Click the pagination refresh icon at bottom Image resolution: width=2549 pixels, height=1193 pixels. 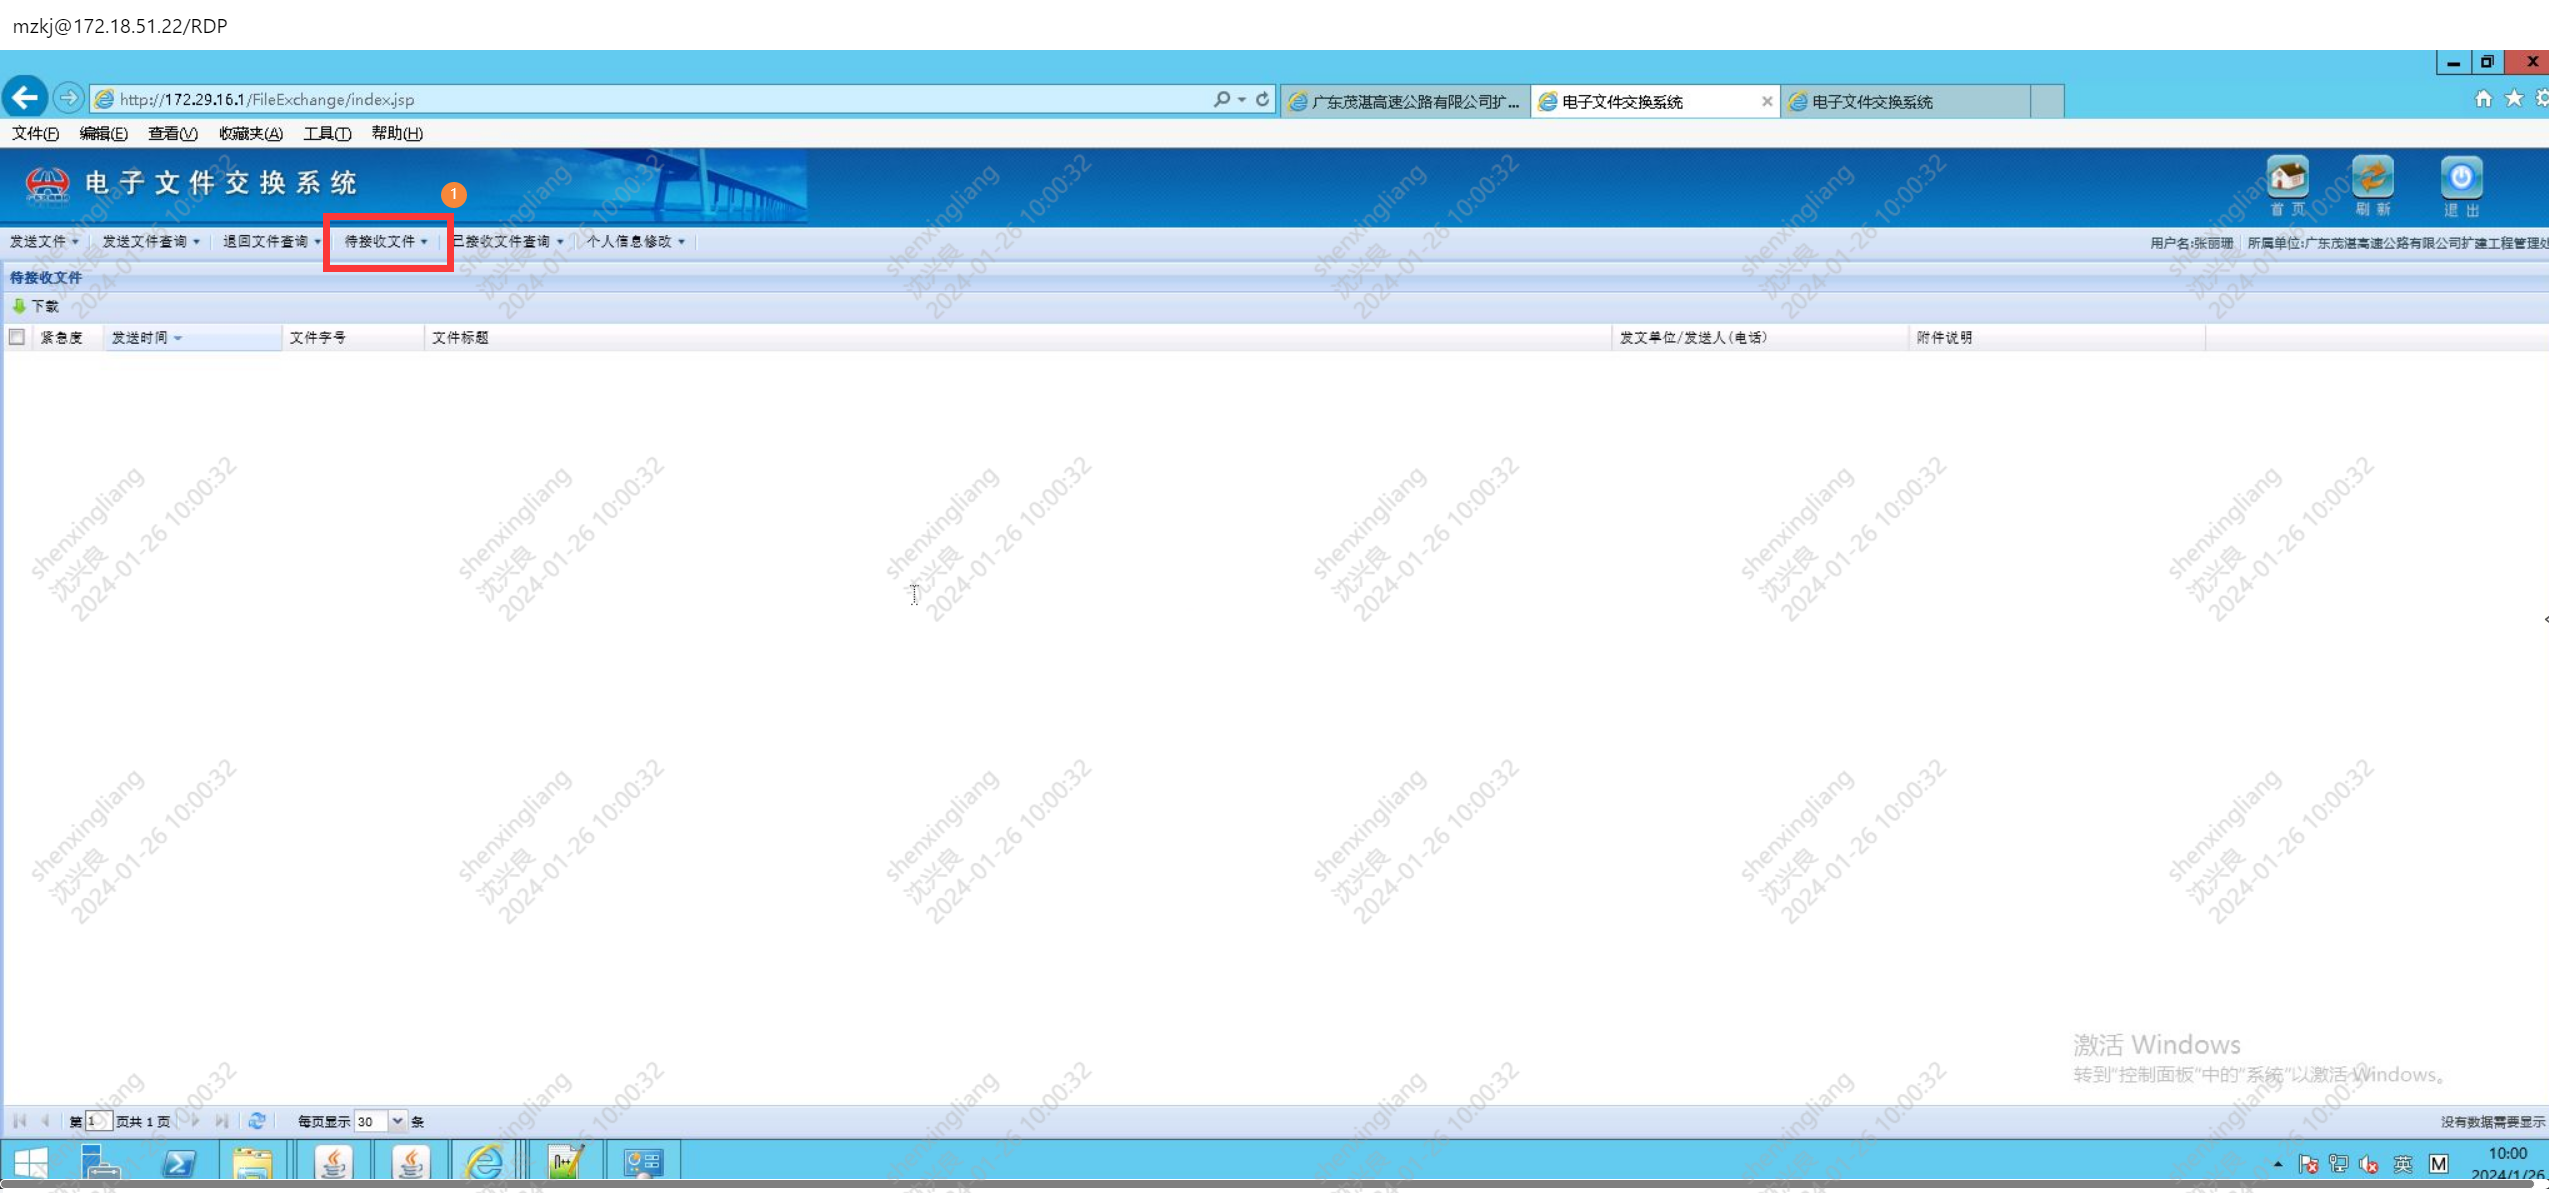257,1121
